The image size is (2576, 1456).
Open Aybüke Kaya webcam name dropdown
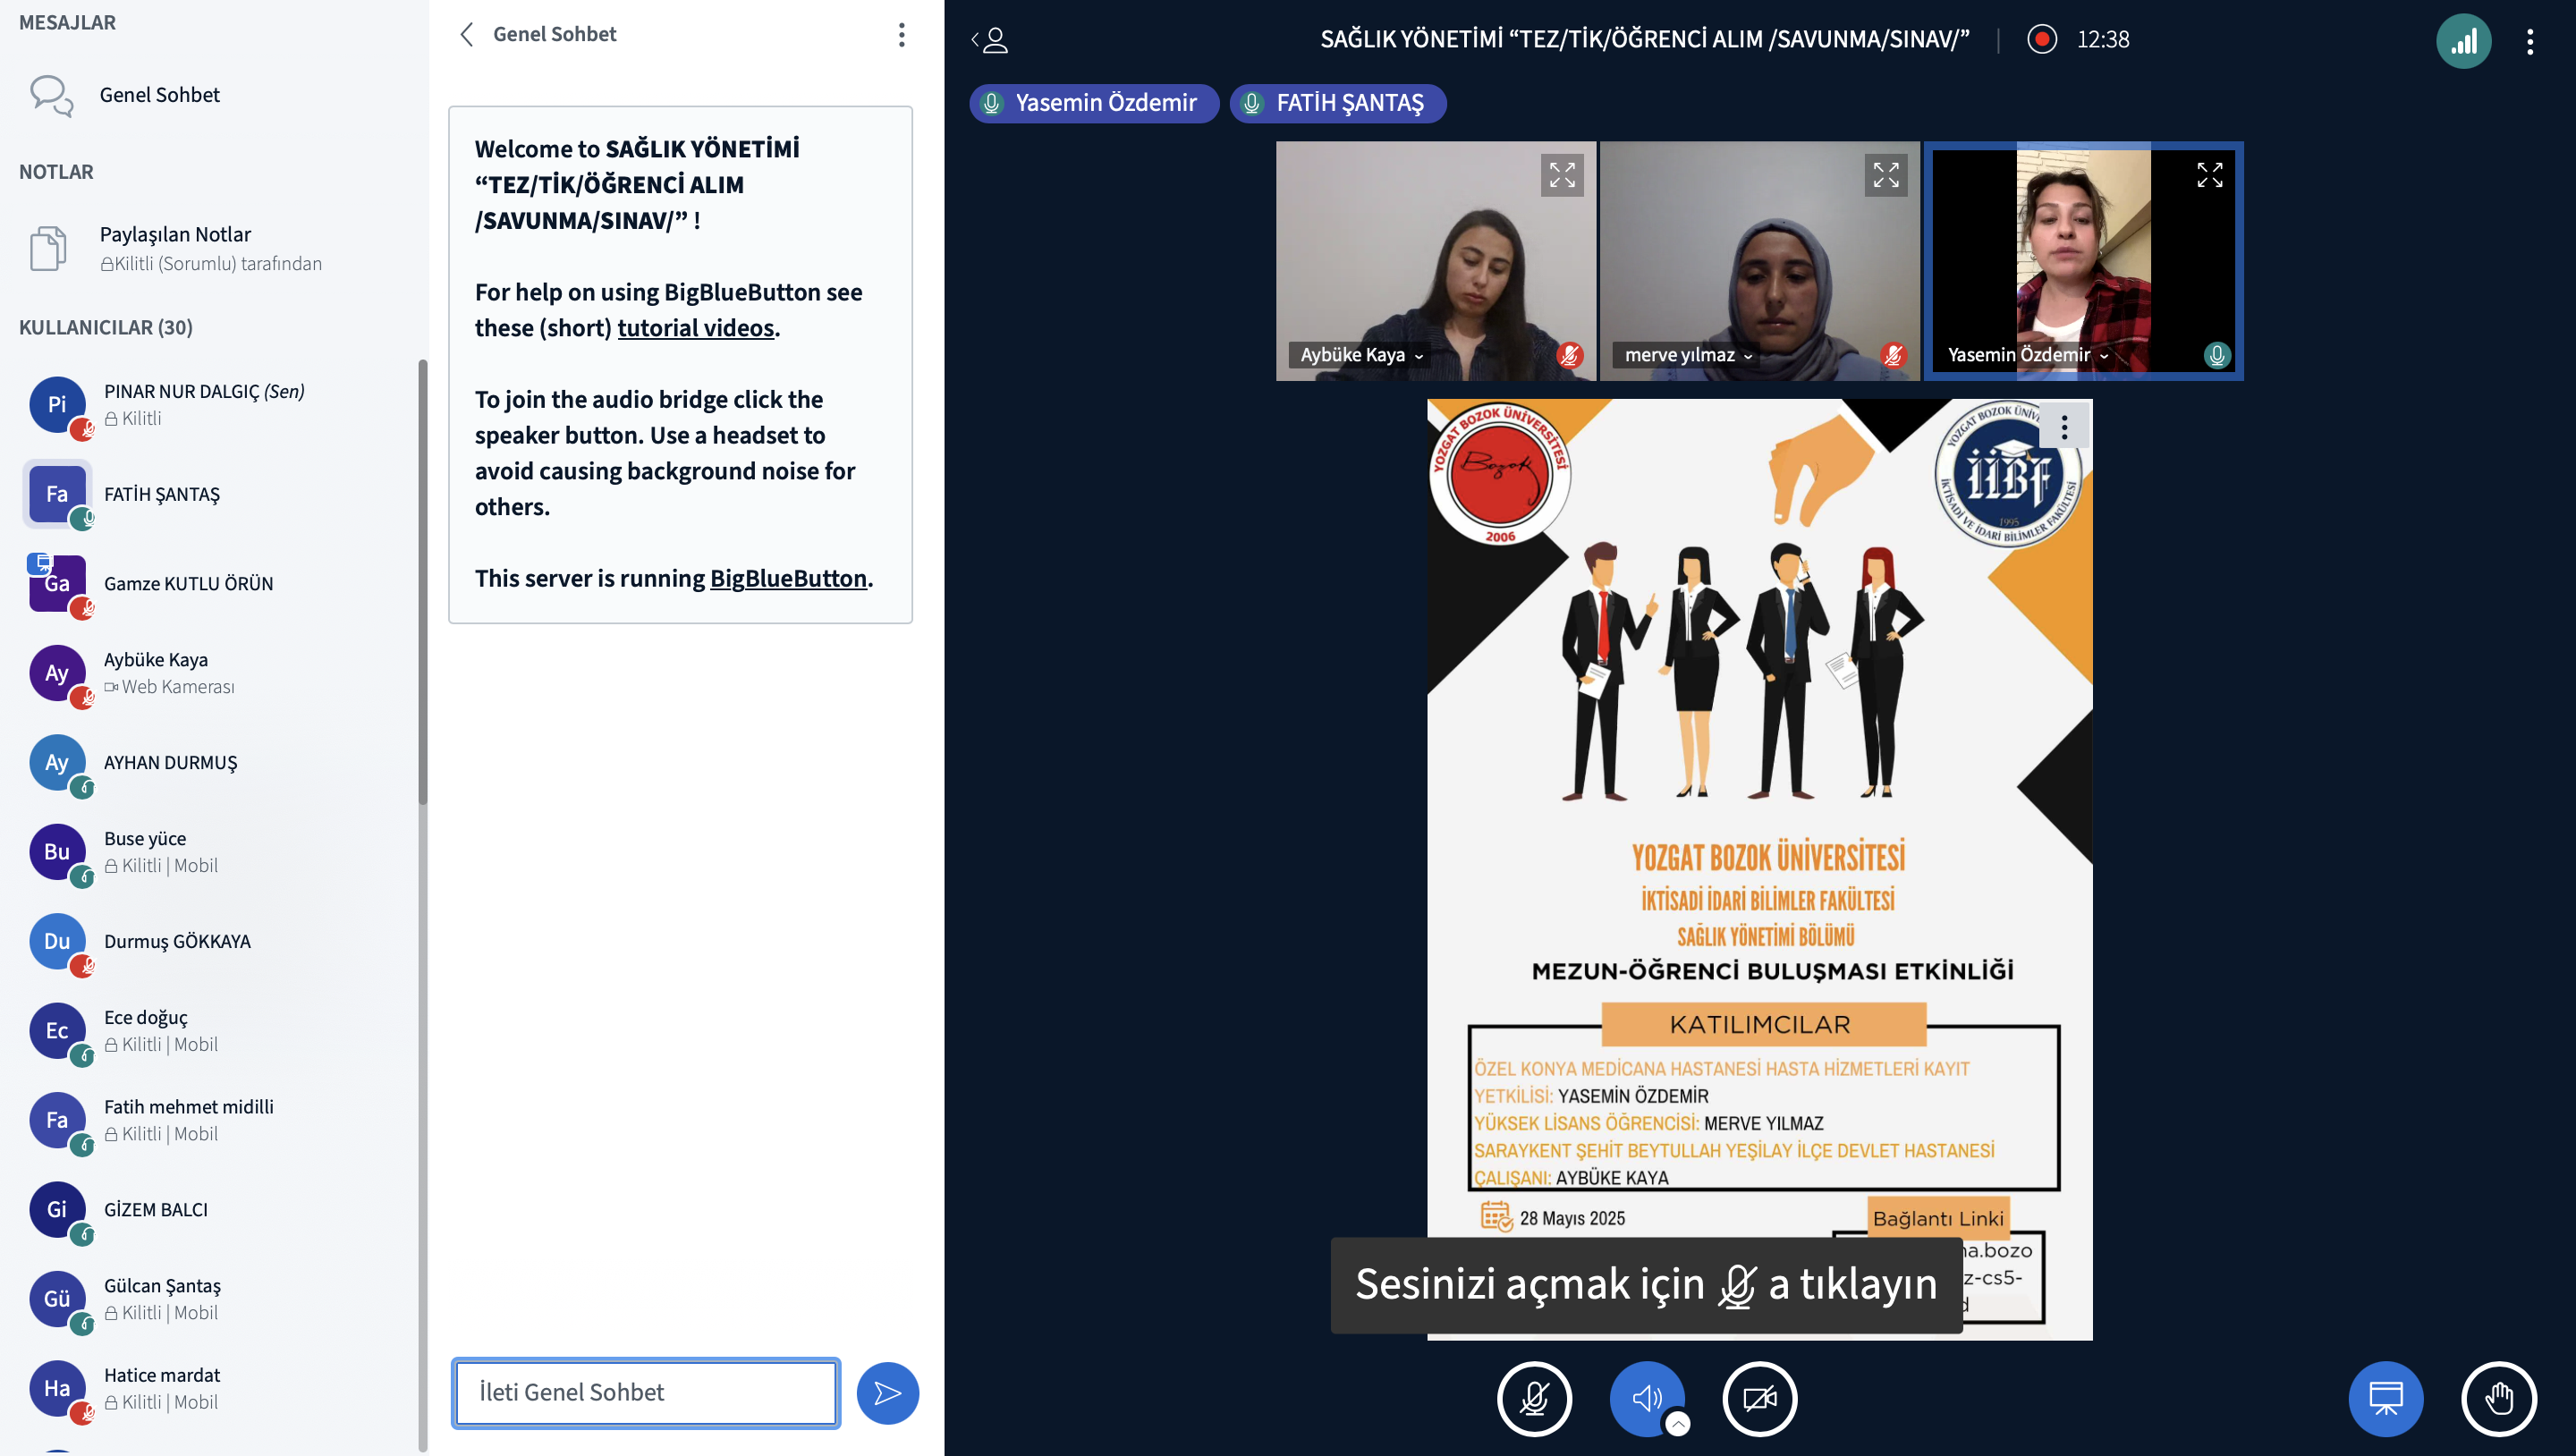[x=1361, y=355]
